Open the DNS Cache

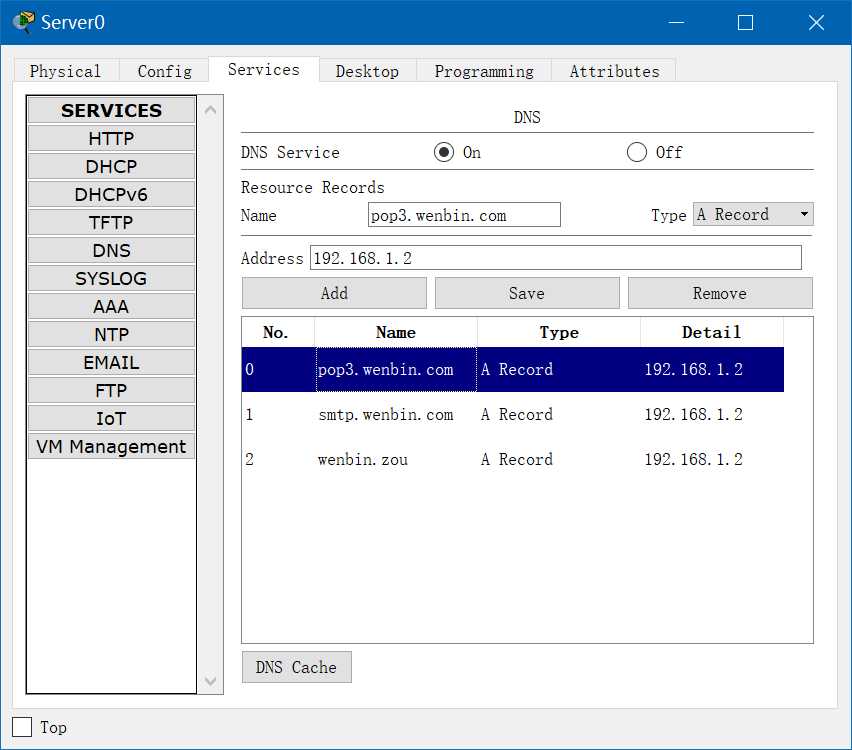pos(297,667)
